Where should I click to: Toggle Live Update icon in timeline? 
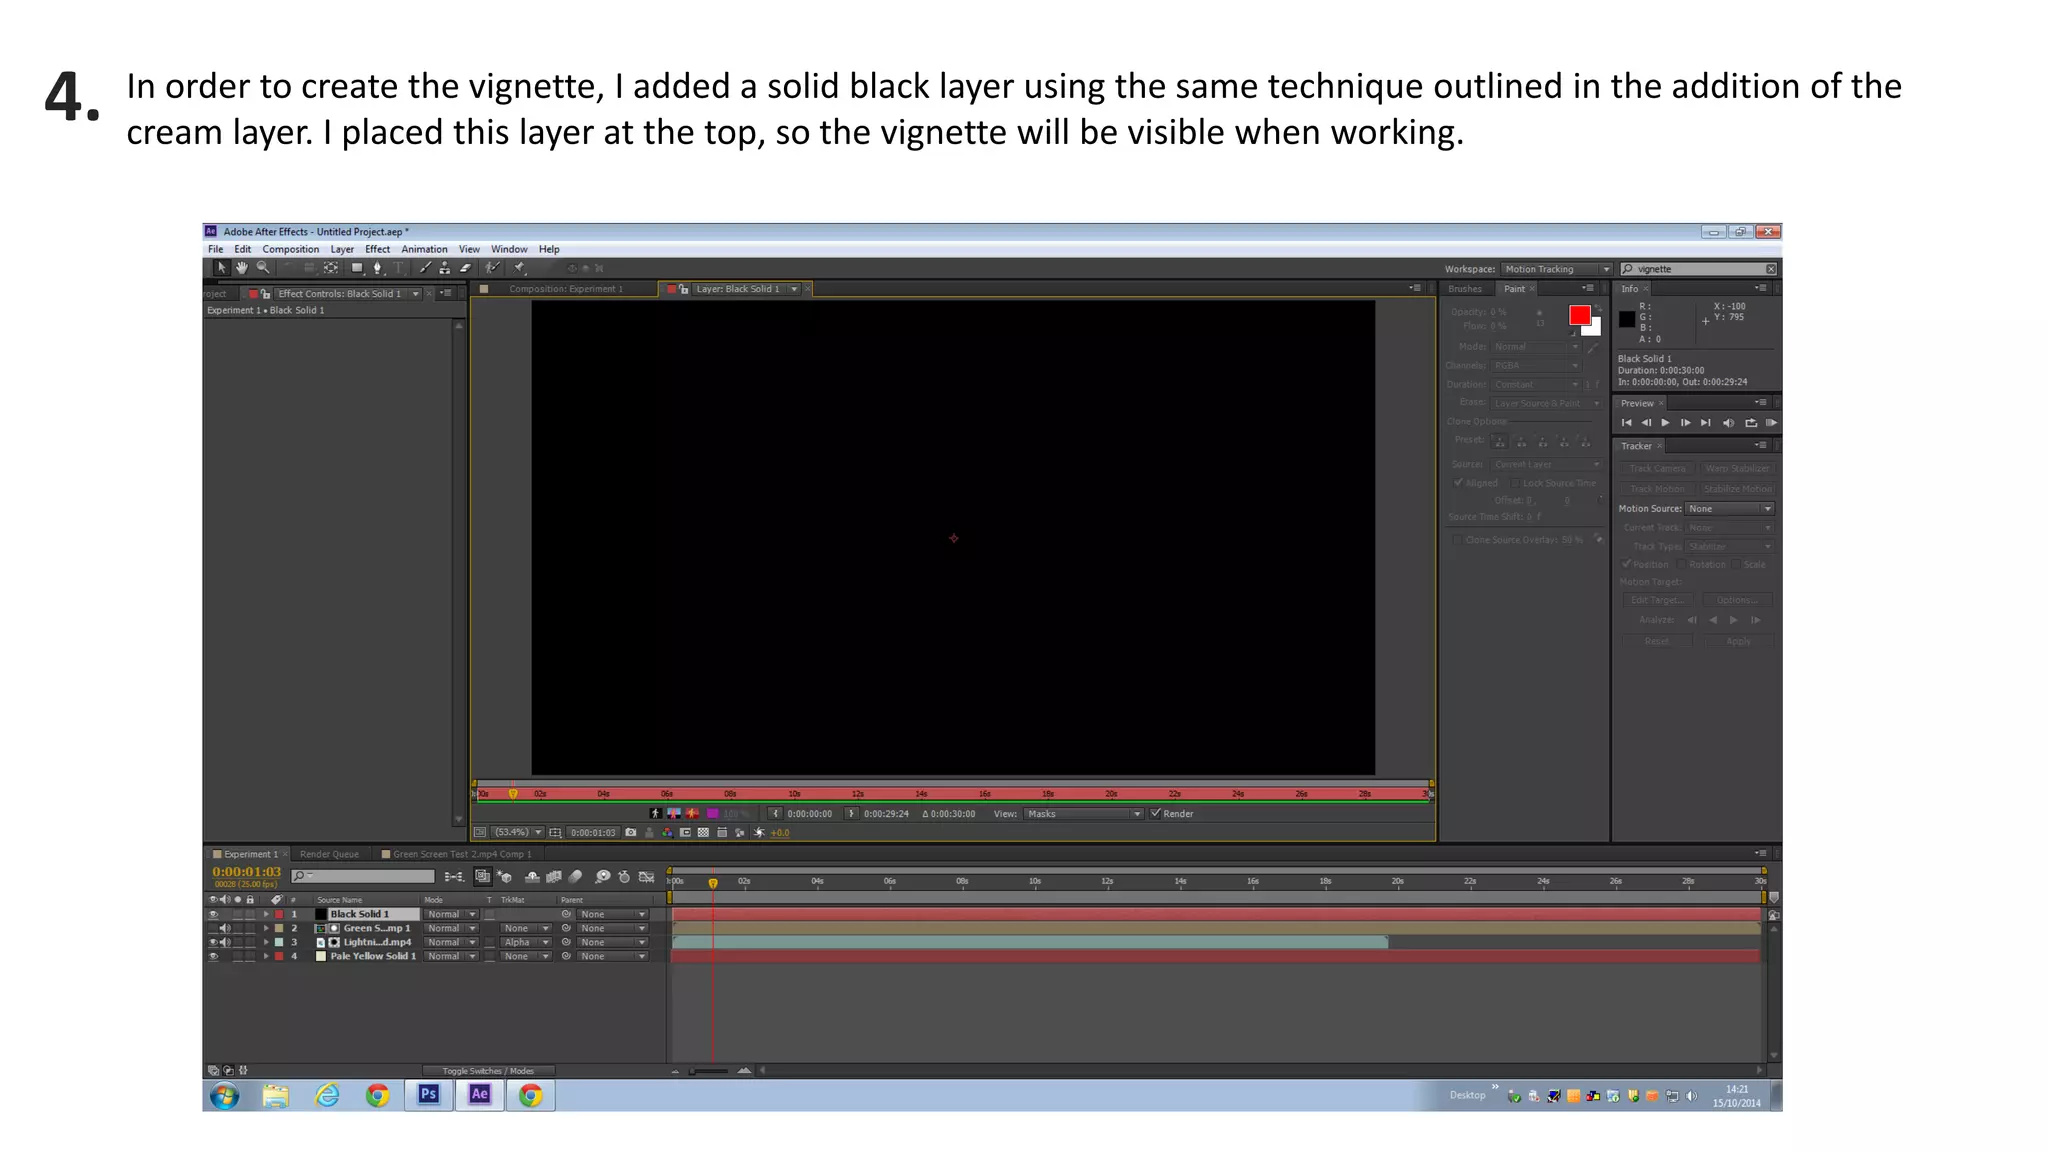482,877
